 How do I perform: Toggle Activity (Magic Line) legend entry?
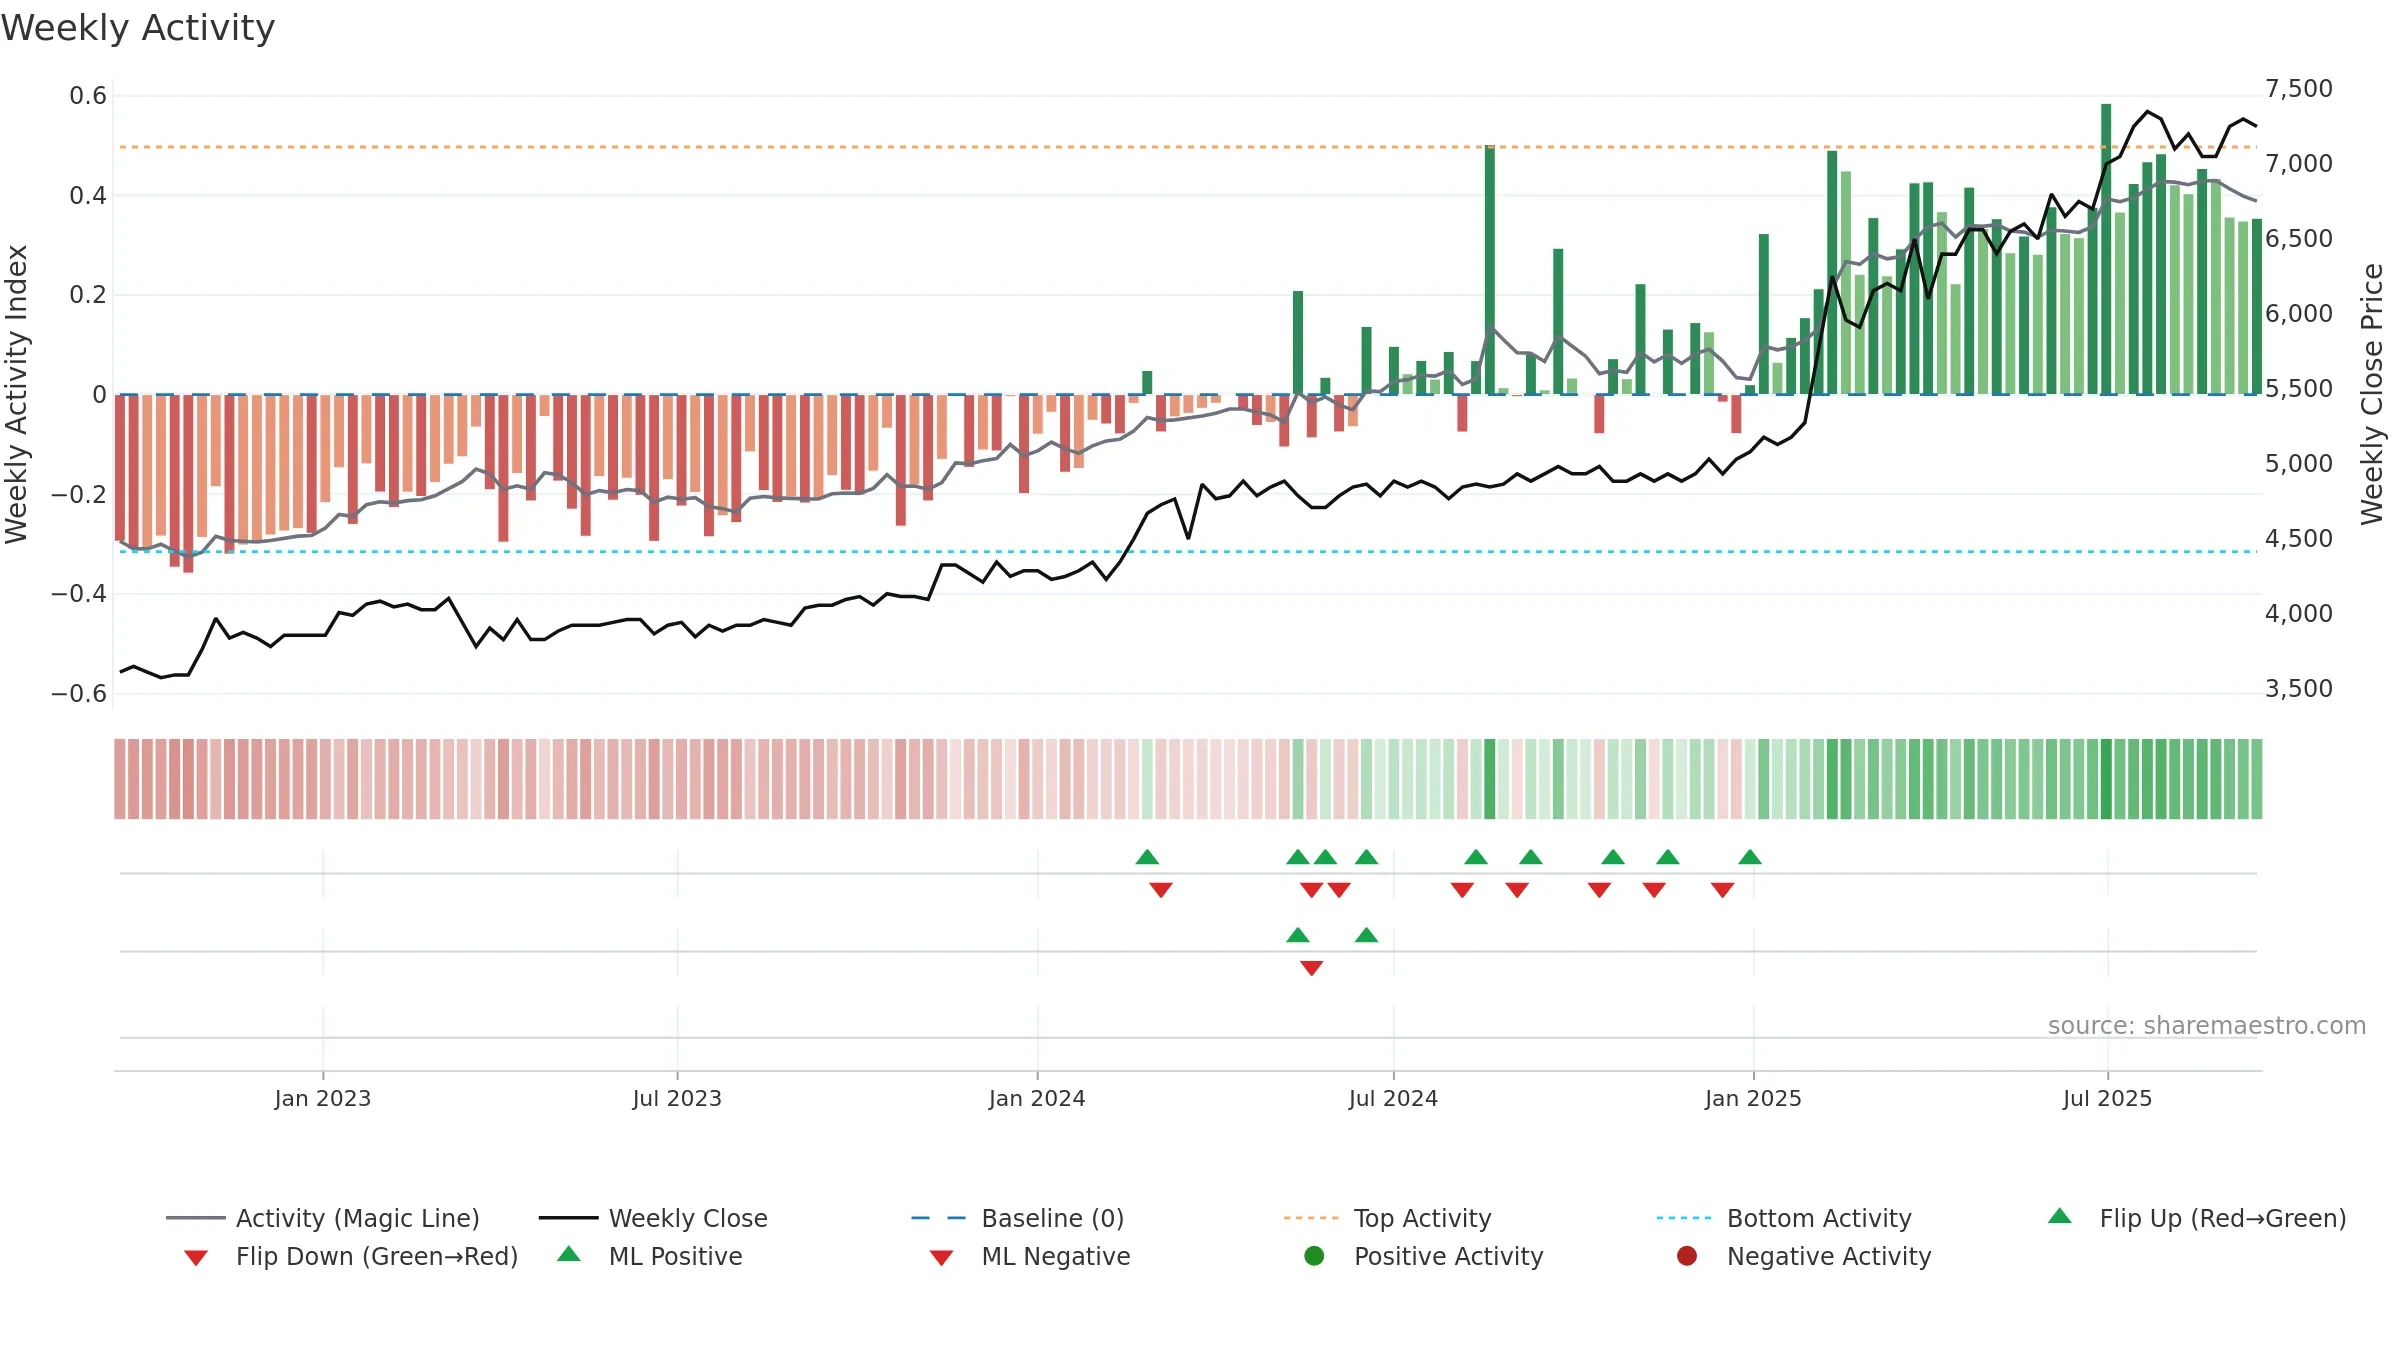323,1218
